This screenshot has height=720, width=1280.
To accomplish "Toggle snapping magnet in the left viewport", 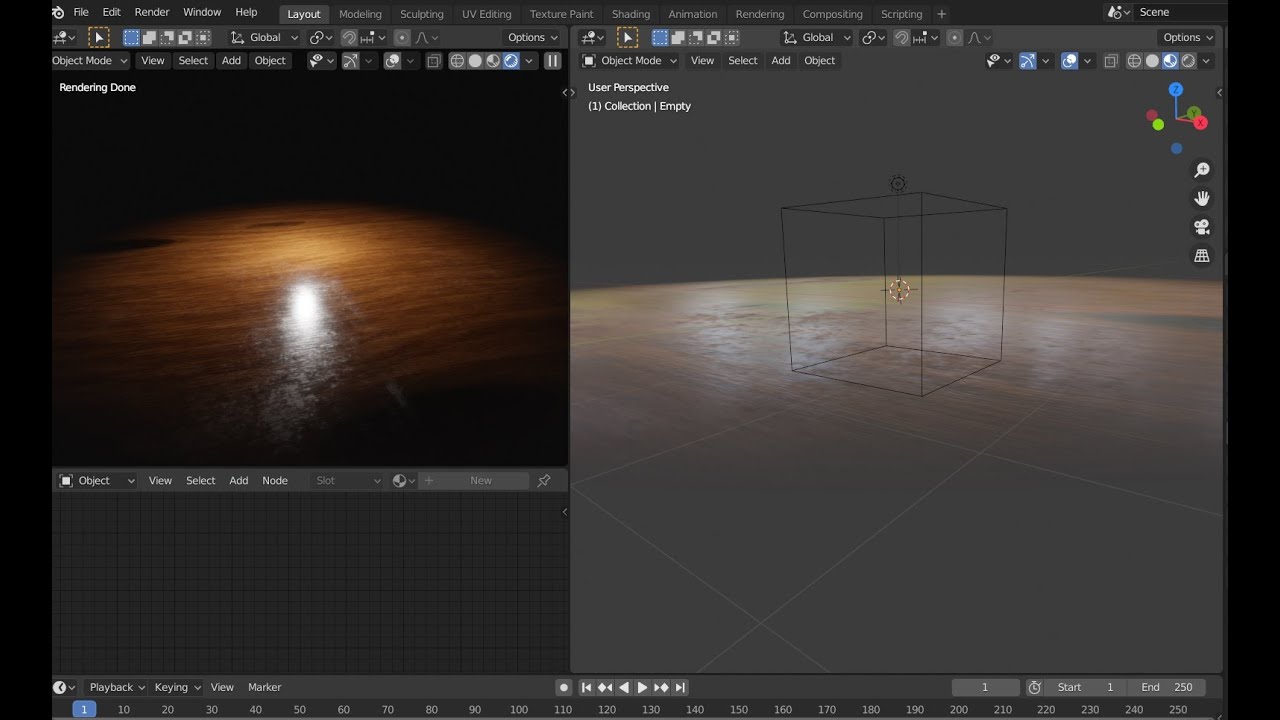I will point(348,37).
